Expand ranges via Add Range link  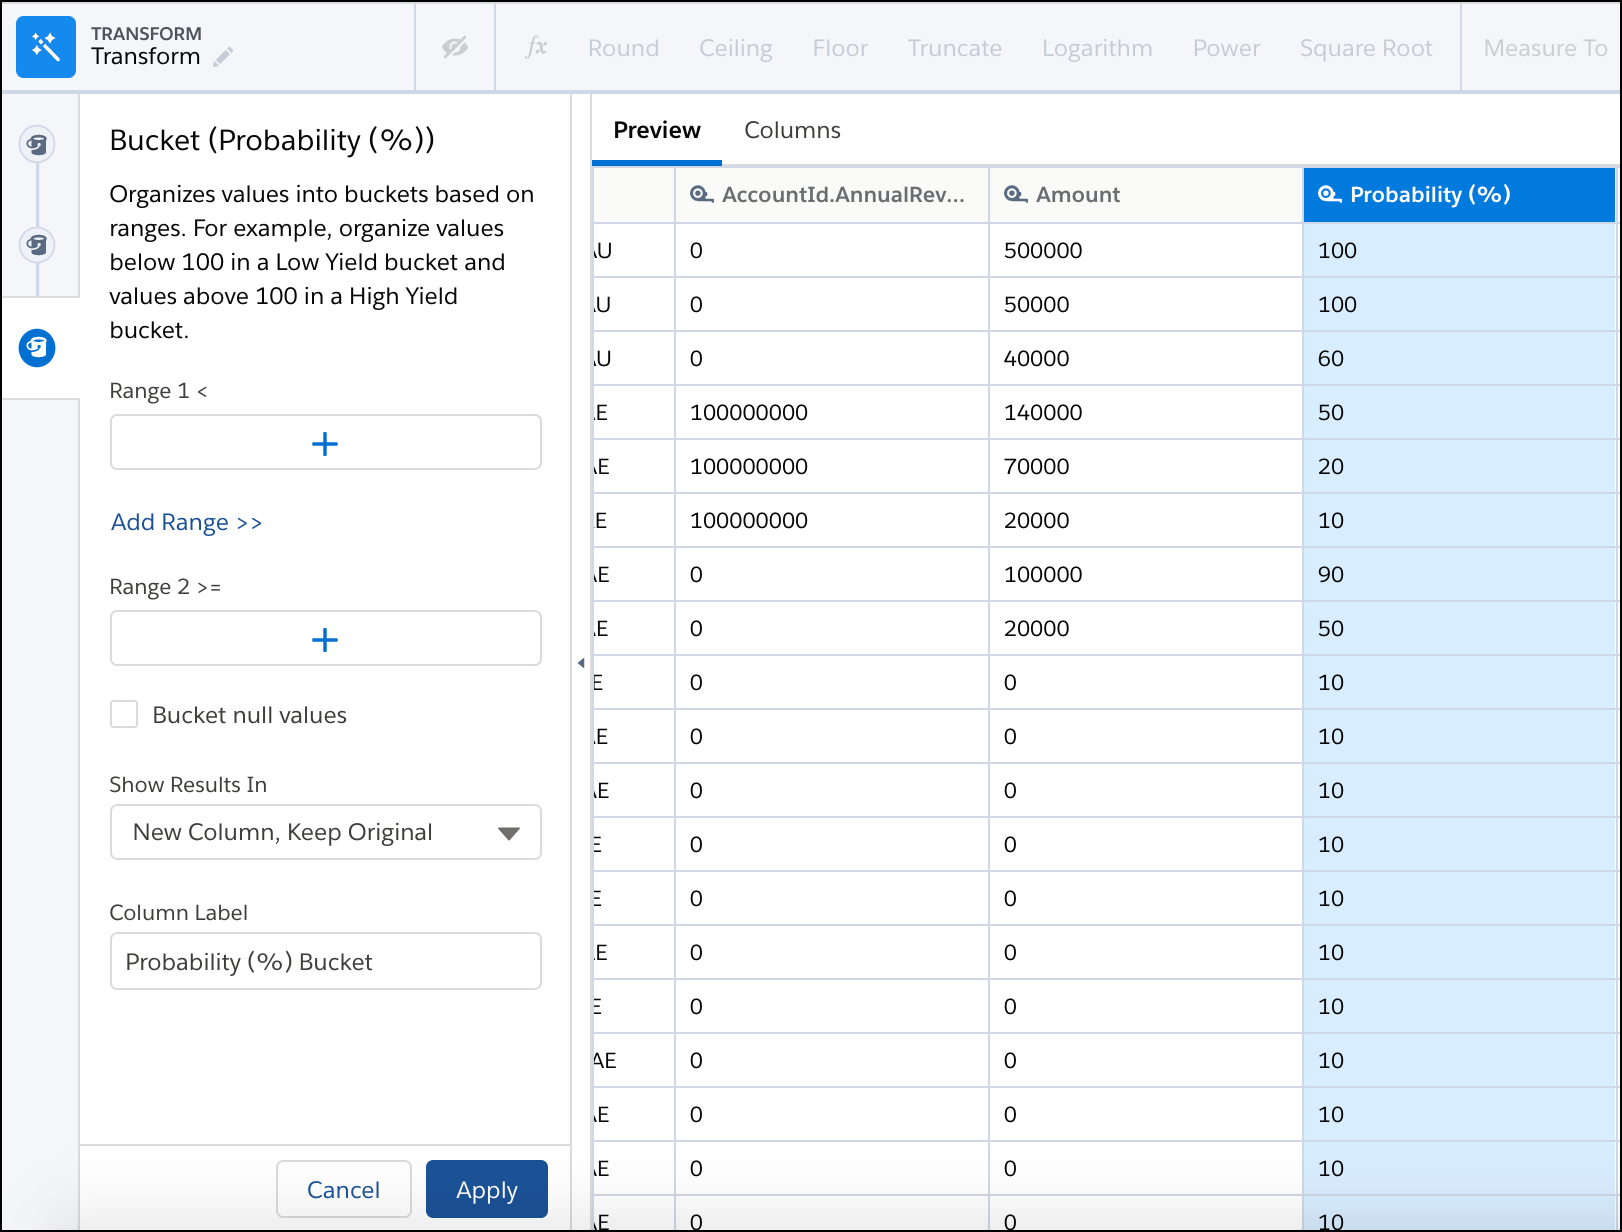pyautogui.click(x=186, y=522)
